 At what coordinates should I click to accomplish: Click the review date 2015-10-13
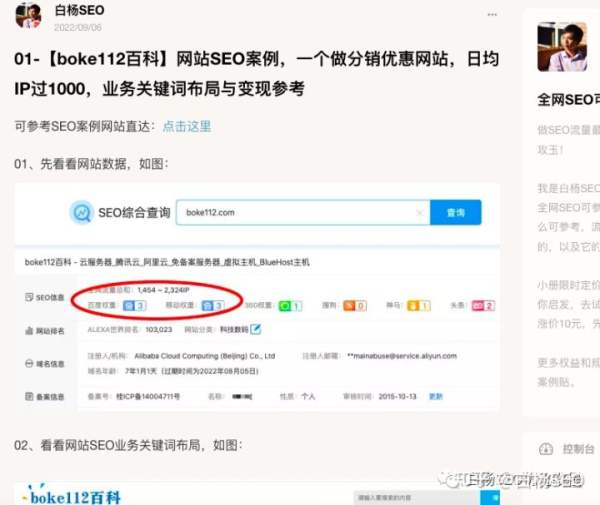coord(397,396)
